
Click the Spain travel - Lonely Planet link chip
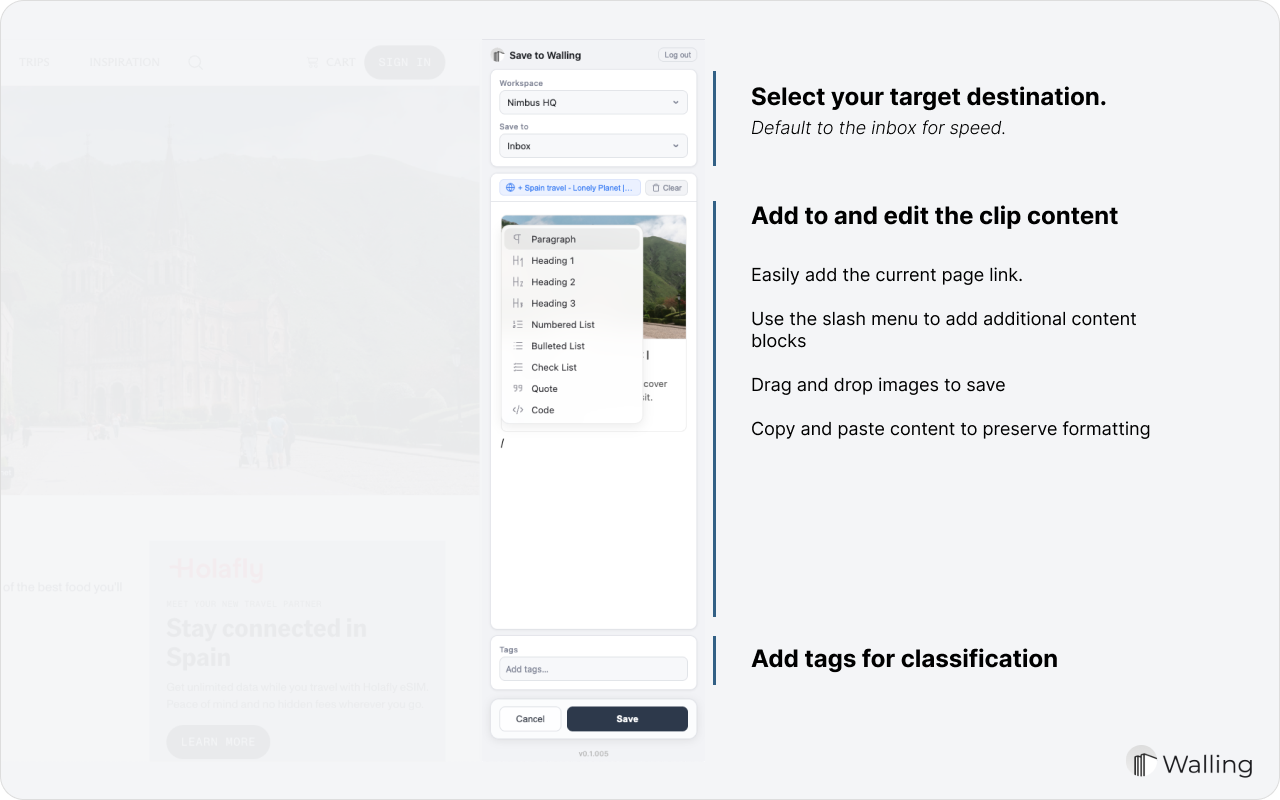[x=570, y=187]
